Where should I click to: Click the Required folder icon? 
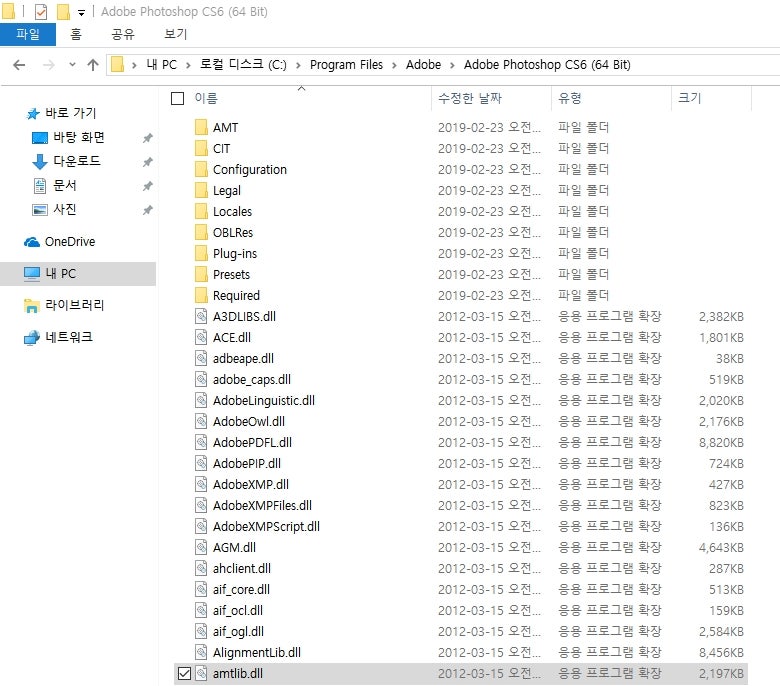[x=201, y=295]
